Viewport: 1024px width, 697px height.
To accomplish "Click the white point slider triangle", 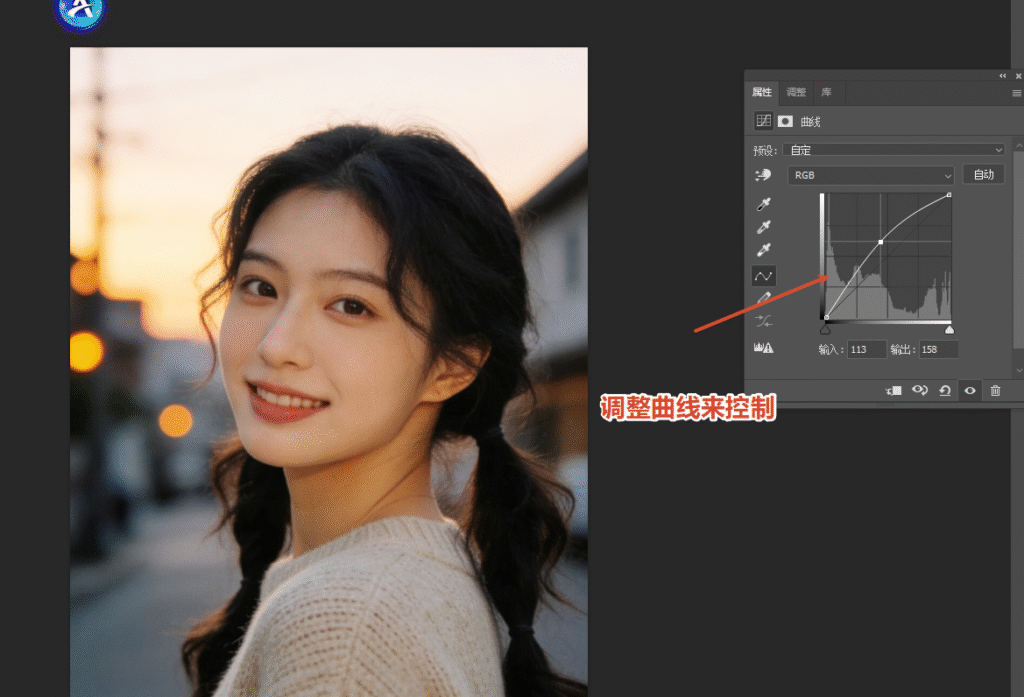I will click(x=949, y=329).
